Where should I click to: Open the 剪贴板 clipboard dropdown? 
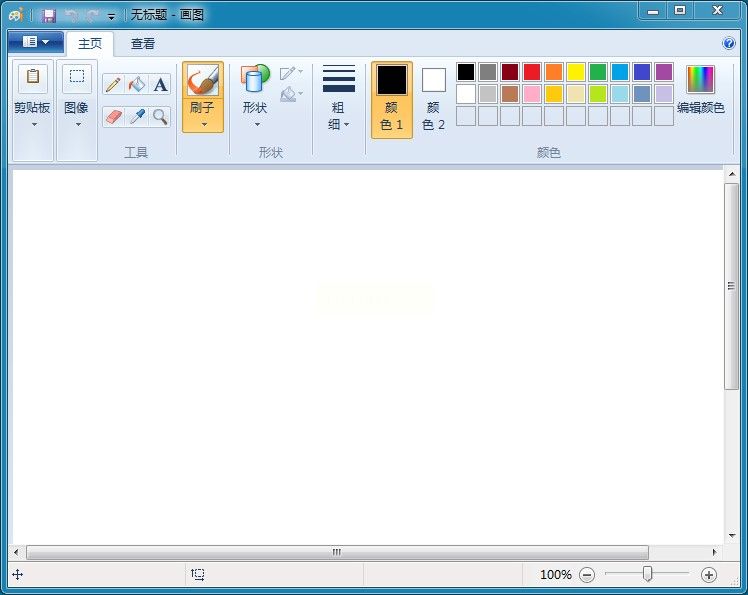tap(33, 124)
